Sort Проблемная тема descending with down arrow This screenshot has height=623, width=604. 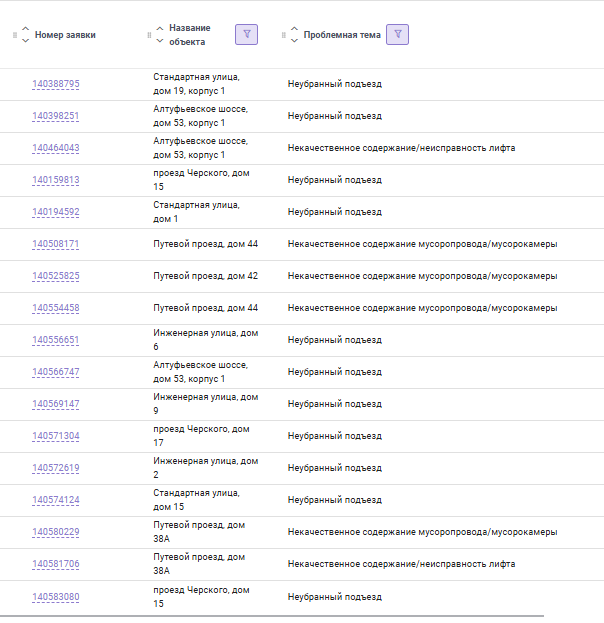pos(294,41)
